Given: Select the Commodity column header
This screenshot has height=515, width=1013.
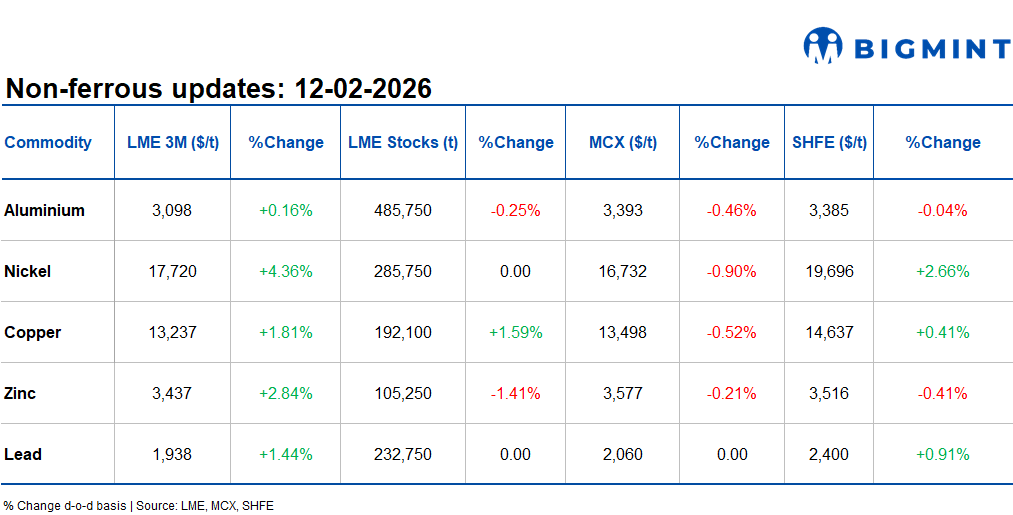Looking at the screenshot, I should coord(48,142).
